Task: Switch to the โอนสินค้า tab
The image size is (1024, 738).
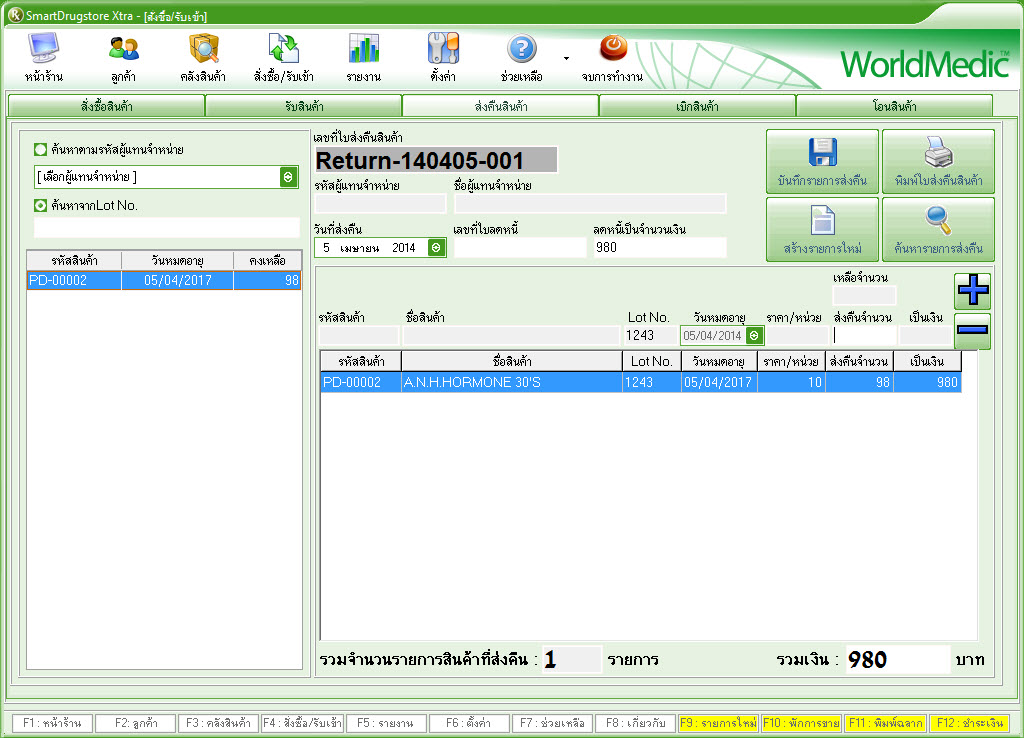Action: (894, 106)
